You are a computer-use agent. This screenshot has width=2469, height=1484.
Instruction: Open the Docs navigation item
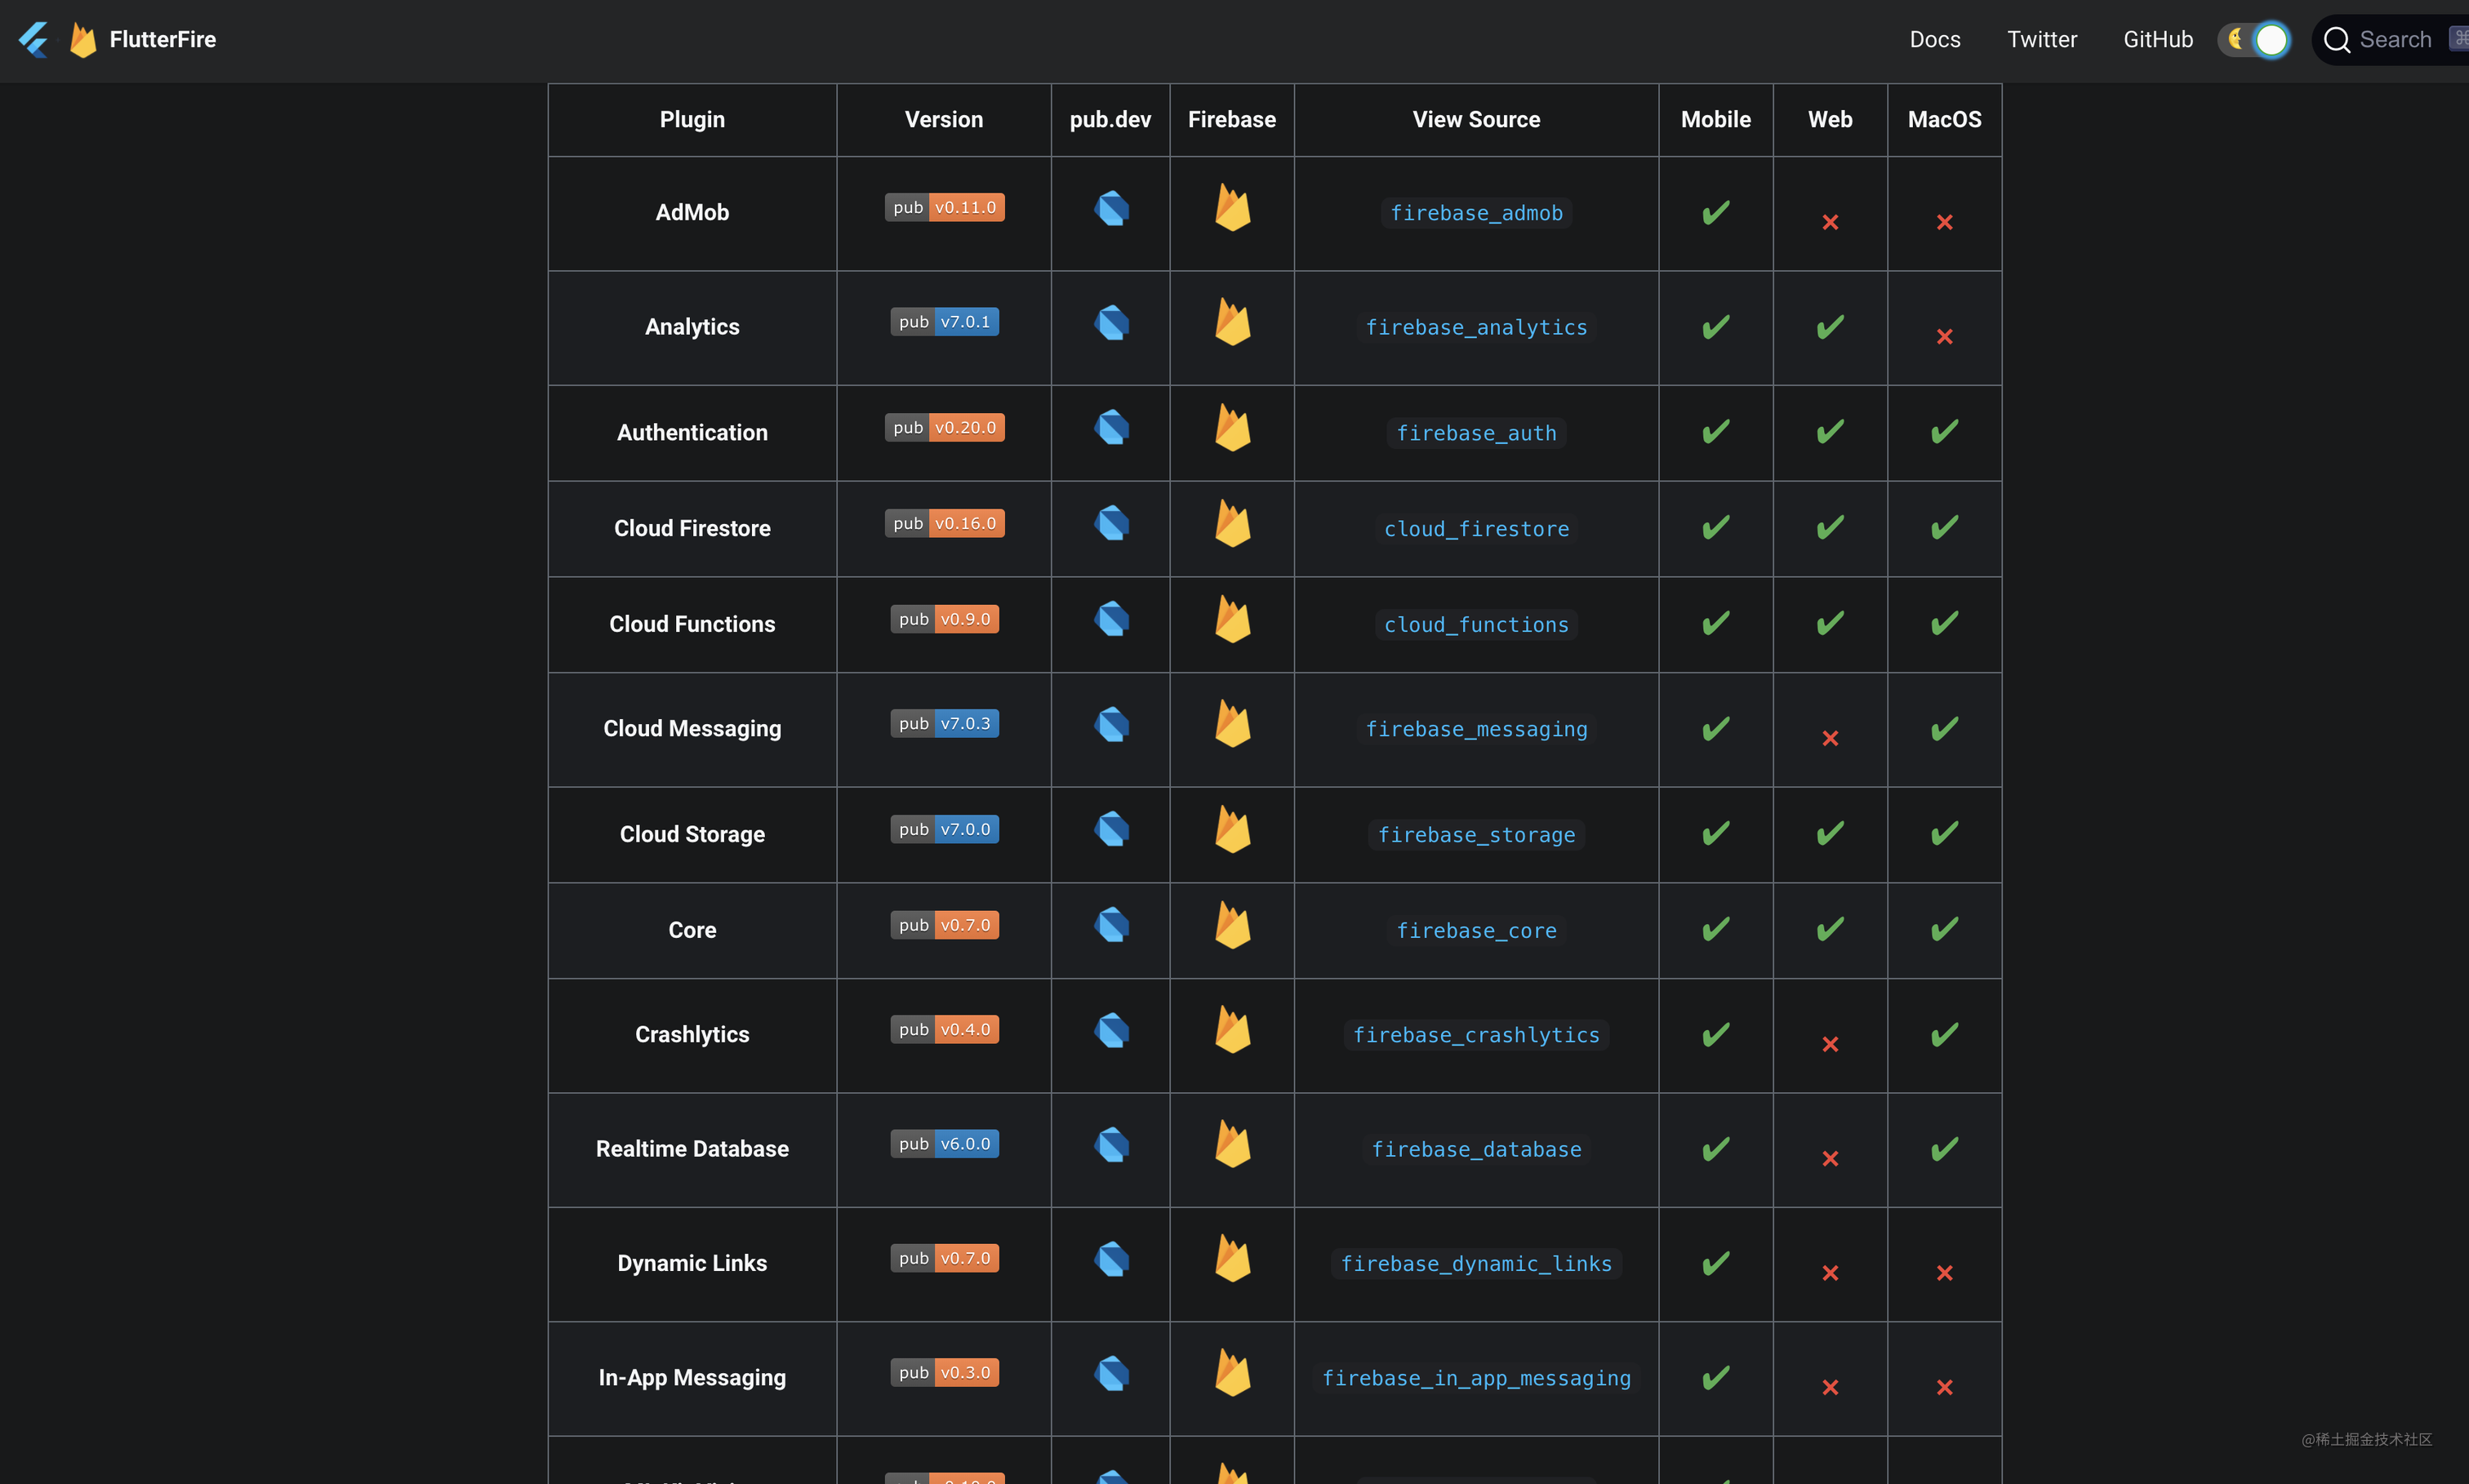point(1934,40)
